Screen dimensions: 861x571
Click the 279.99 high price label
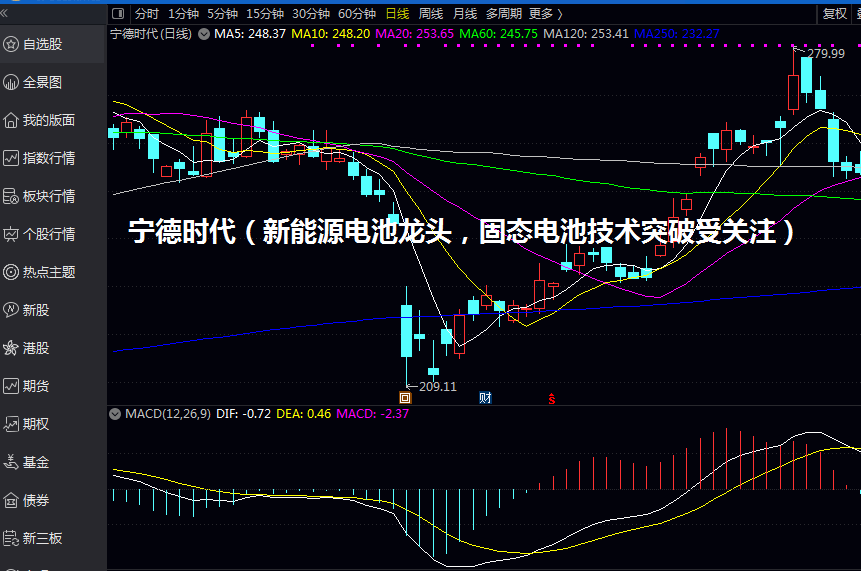(x=826, y=54)
